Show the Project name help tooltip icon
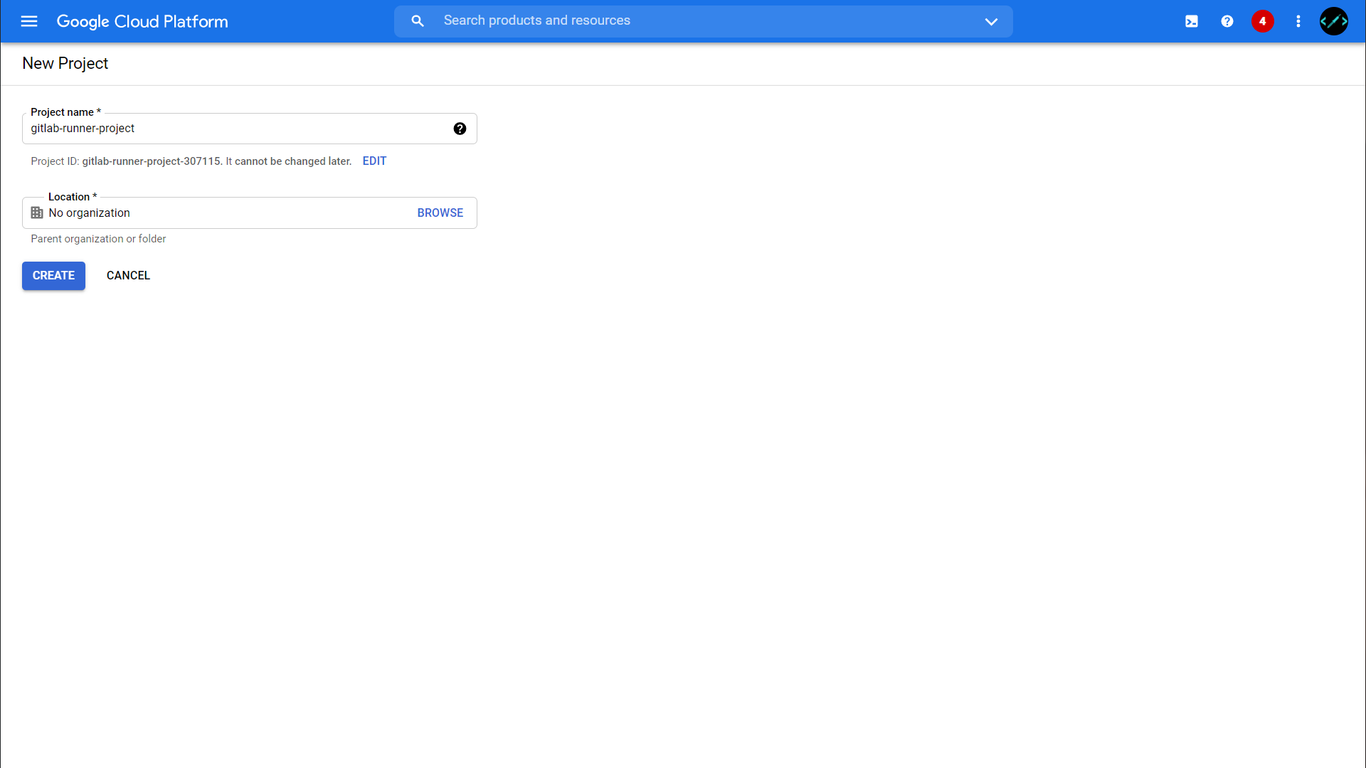1366x768 pixels. tap(460, 129)
